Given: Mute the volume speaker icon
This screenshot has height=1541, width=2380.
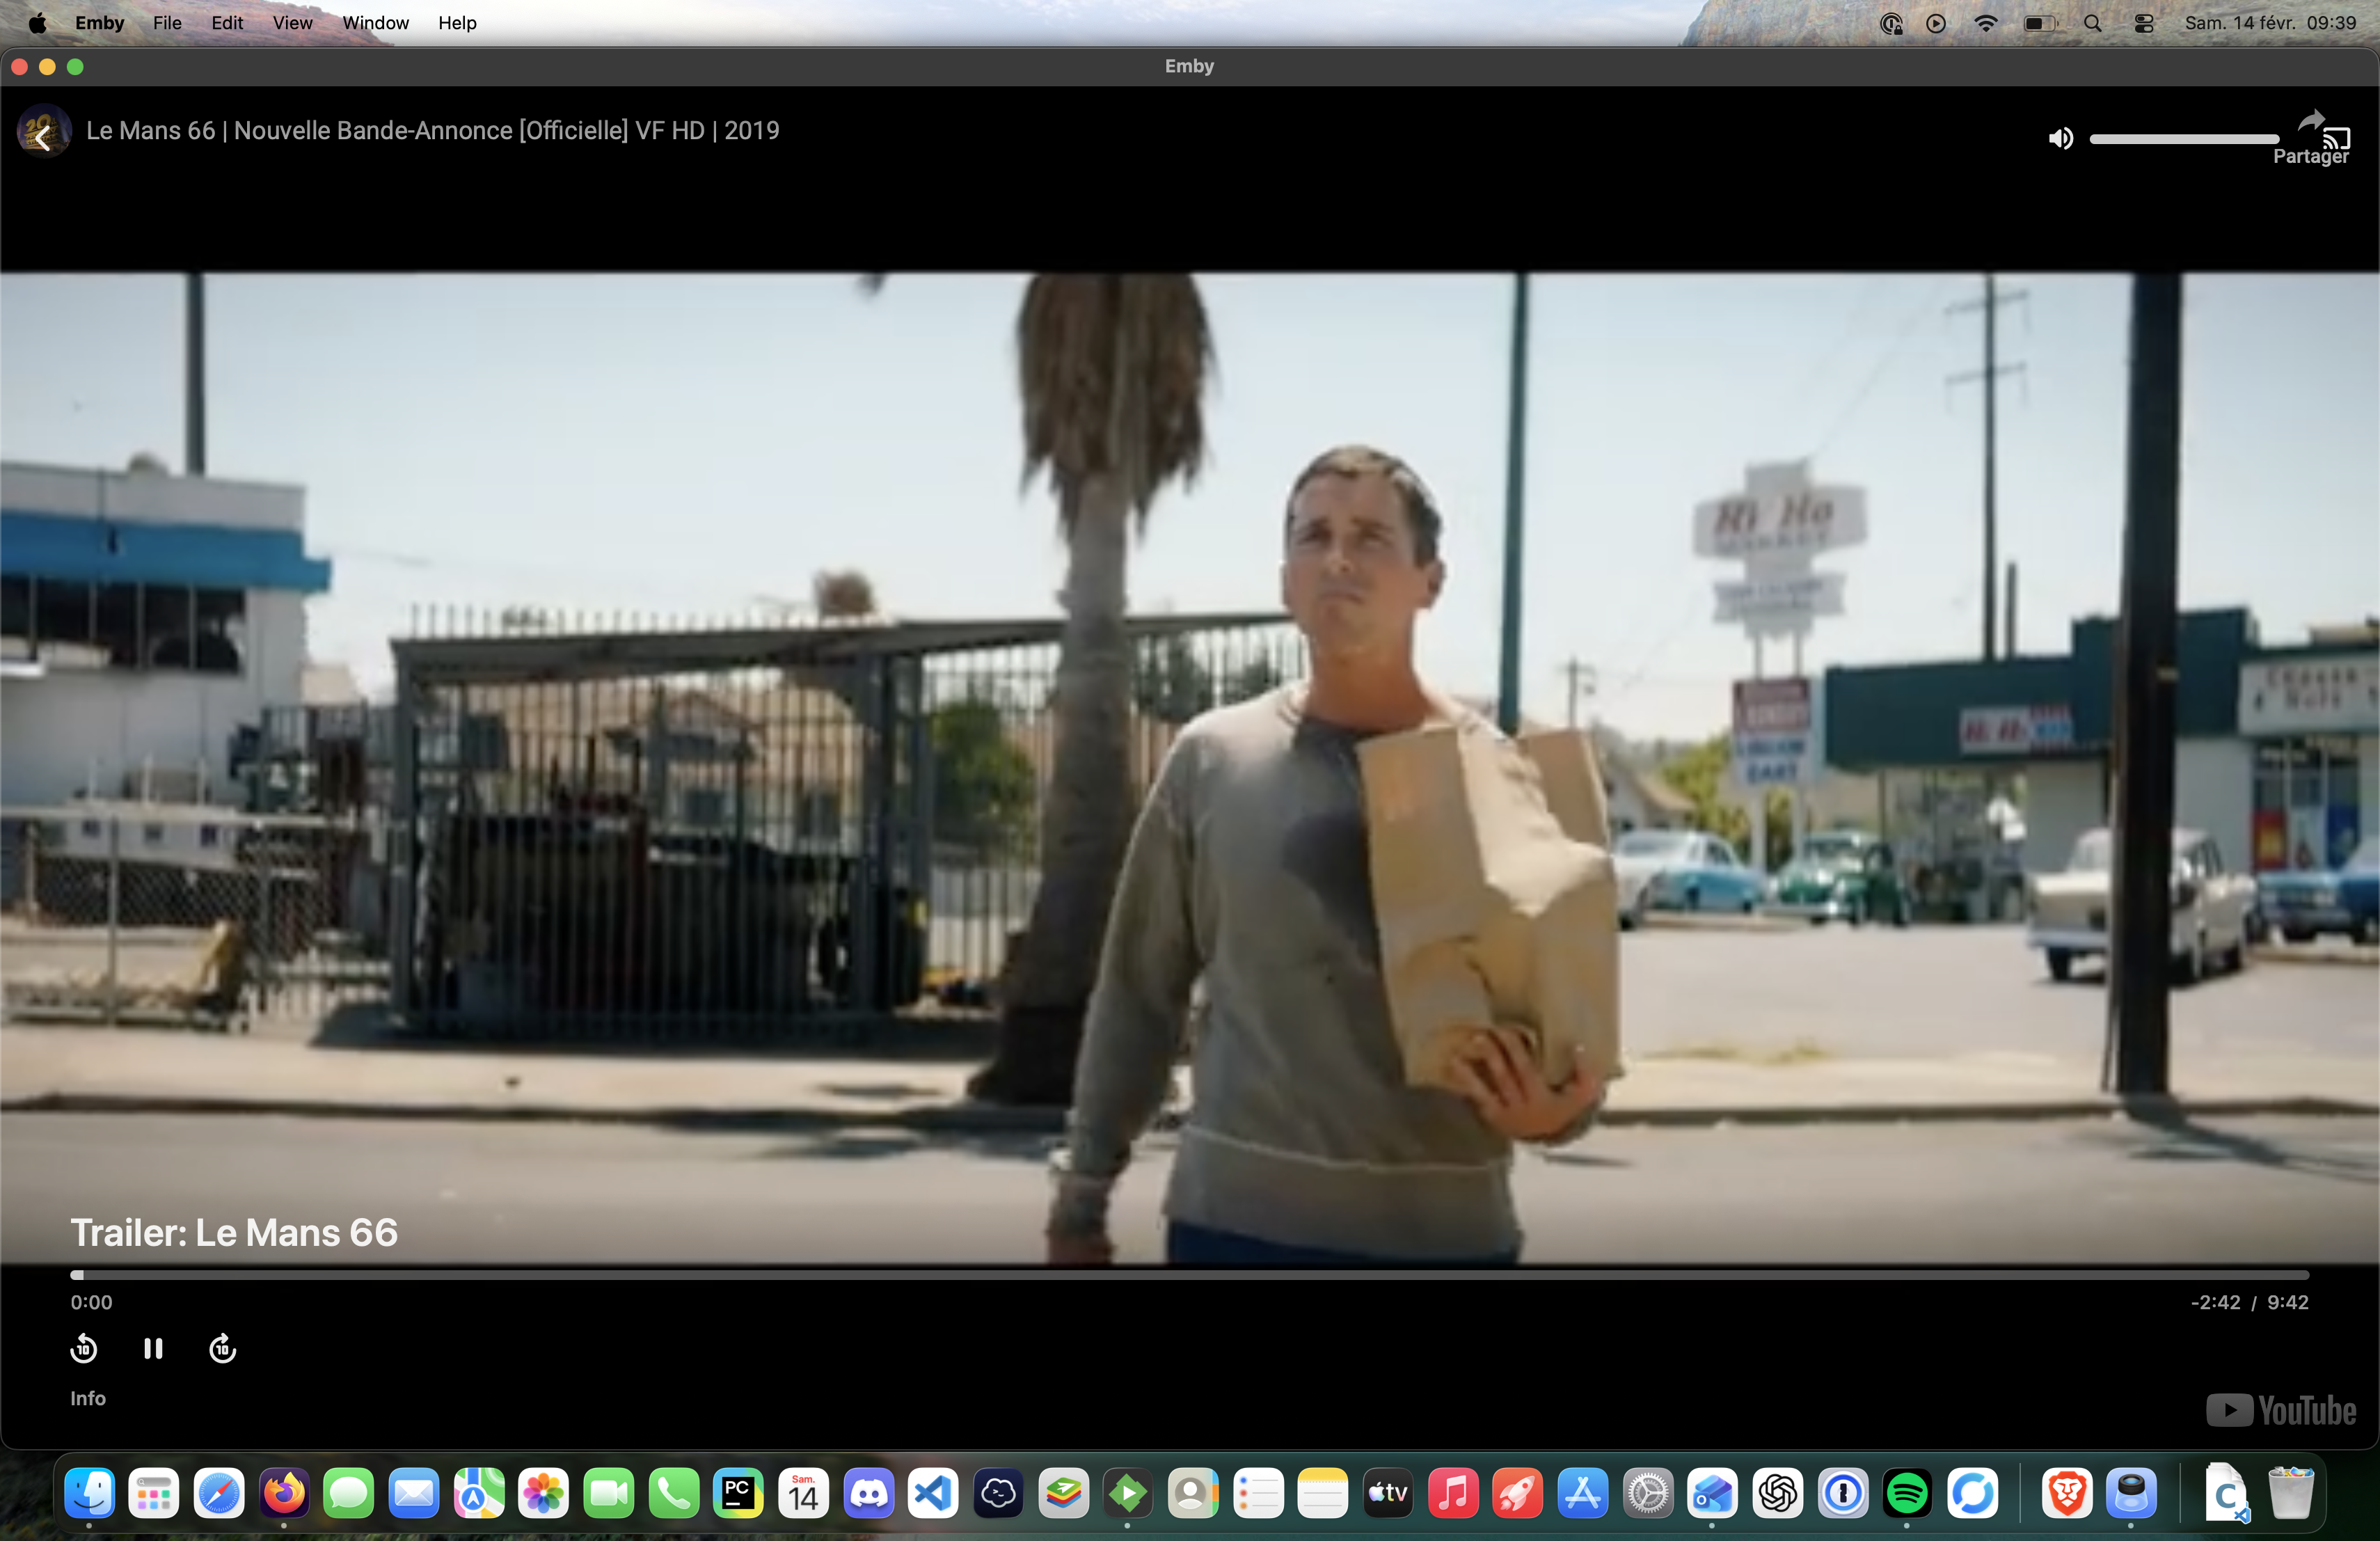Looking at the screenshot, I should (2060, 139).
